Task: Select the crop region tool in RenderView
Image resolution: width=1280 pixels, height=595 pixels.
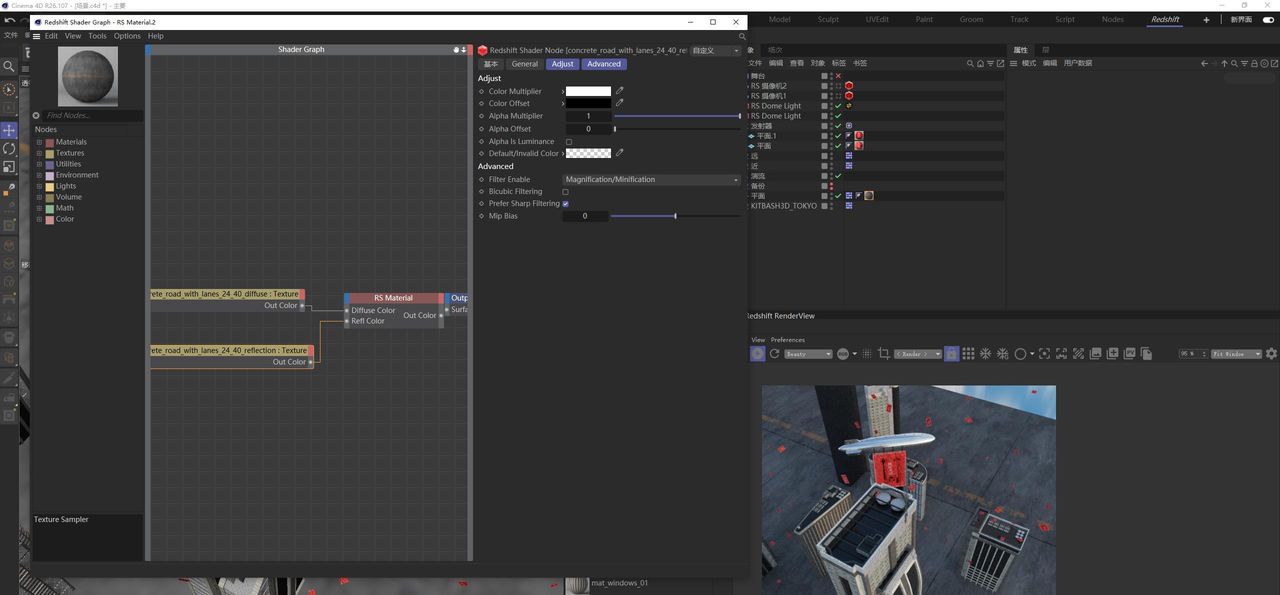Action: (883, 354)
